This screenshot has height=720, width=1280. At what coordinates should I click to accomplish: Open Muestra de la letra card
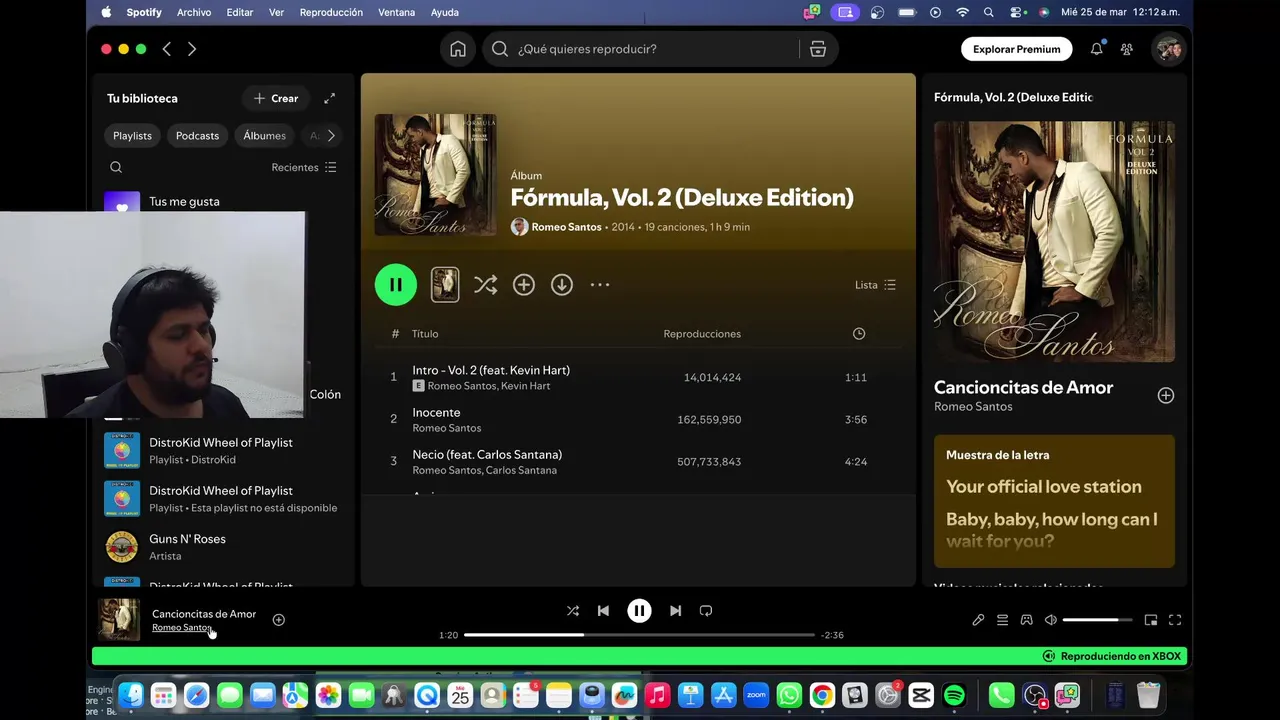click(1054, 501)
